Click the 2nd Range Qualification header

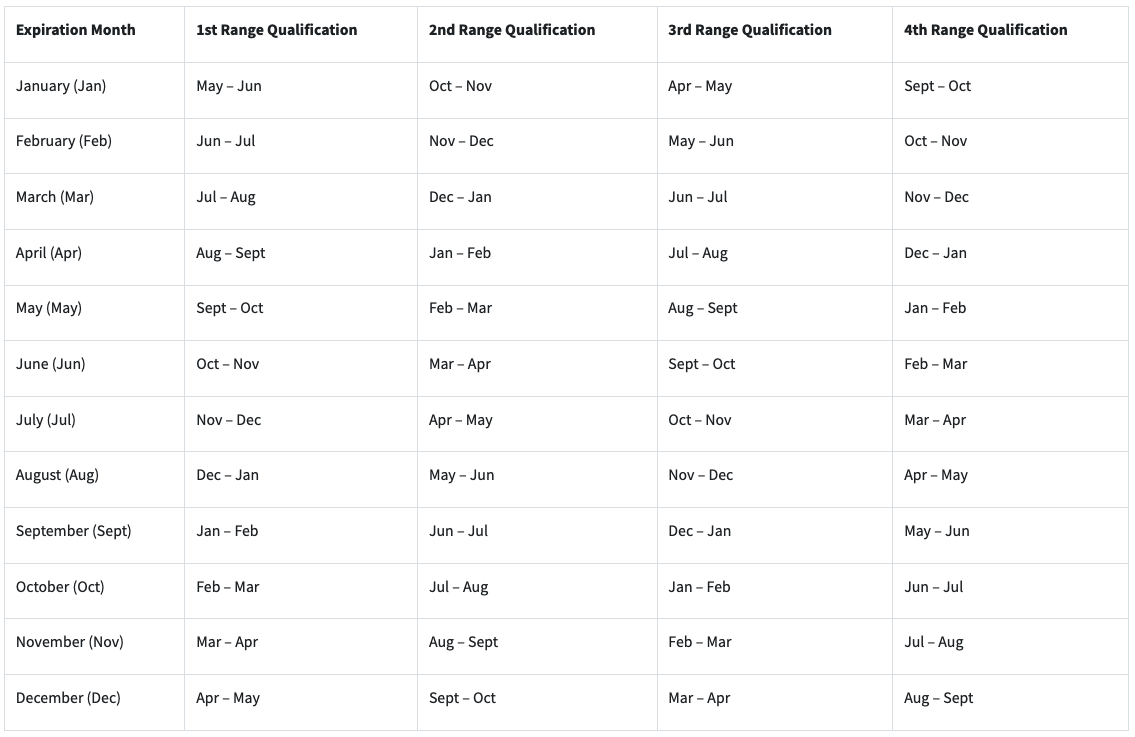tap(511, 30)
